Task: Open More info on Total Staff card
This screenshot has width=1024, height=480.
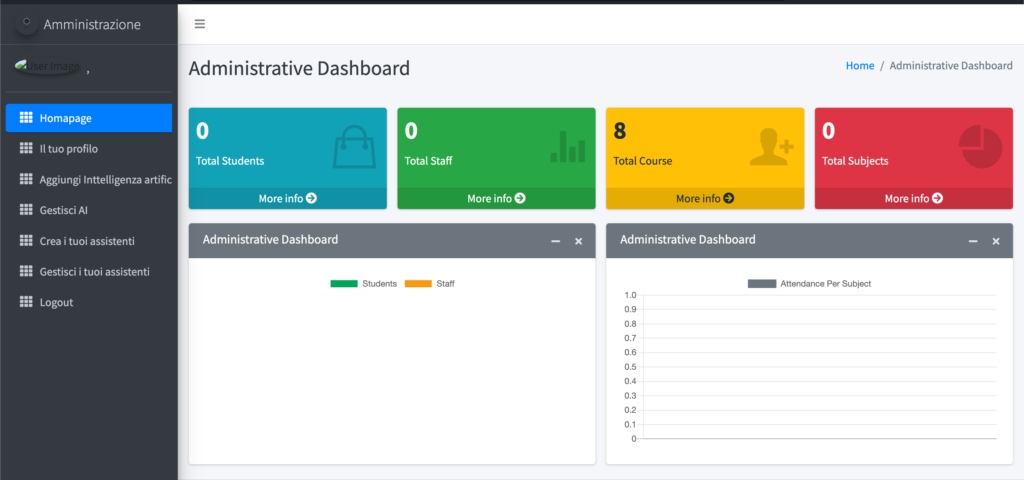Action: coord(496,199)
